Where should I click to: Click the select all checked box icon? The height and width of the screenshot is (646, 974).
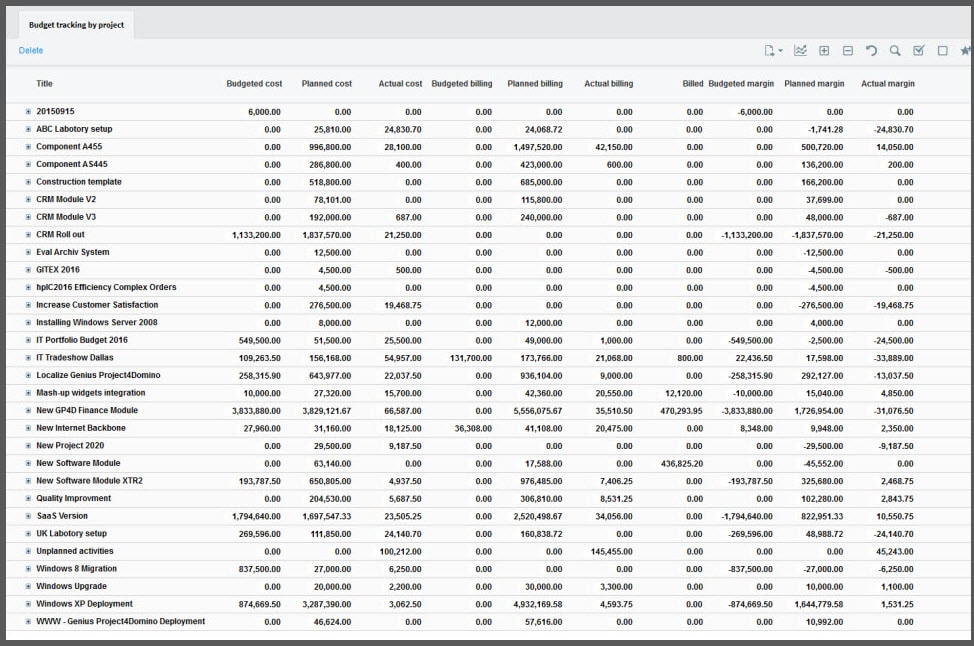(918, 51)
